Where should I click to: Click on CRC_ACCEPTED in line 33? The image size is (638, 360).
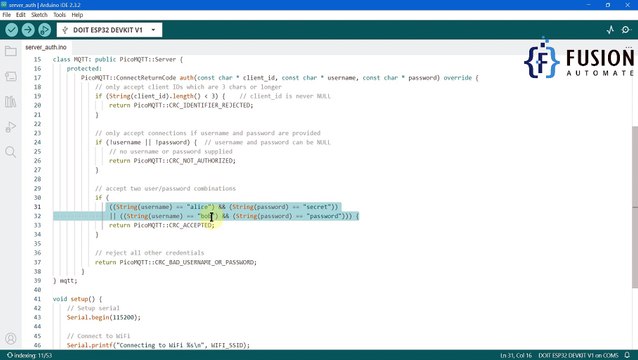click(191, 225)
